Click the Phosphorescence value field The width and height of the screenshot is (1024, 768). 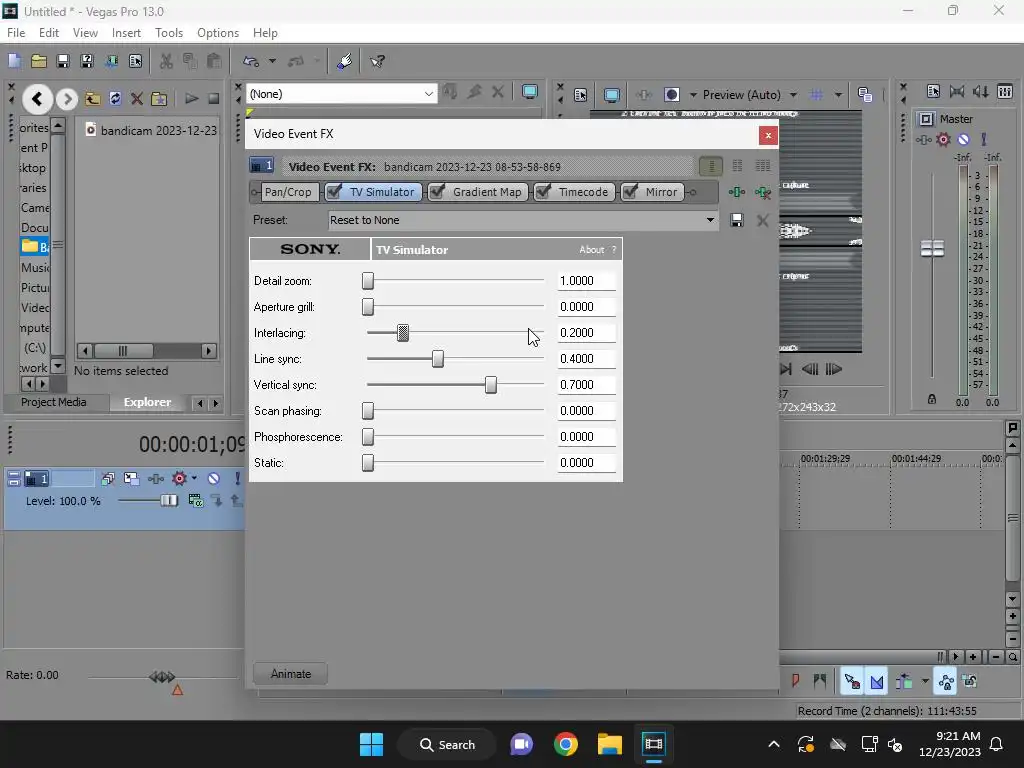pyautogui.click(x=586, y=437)
